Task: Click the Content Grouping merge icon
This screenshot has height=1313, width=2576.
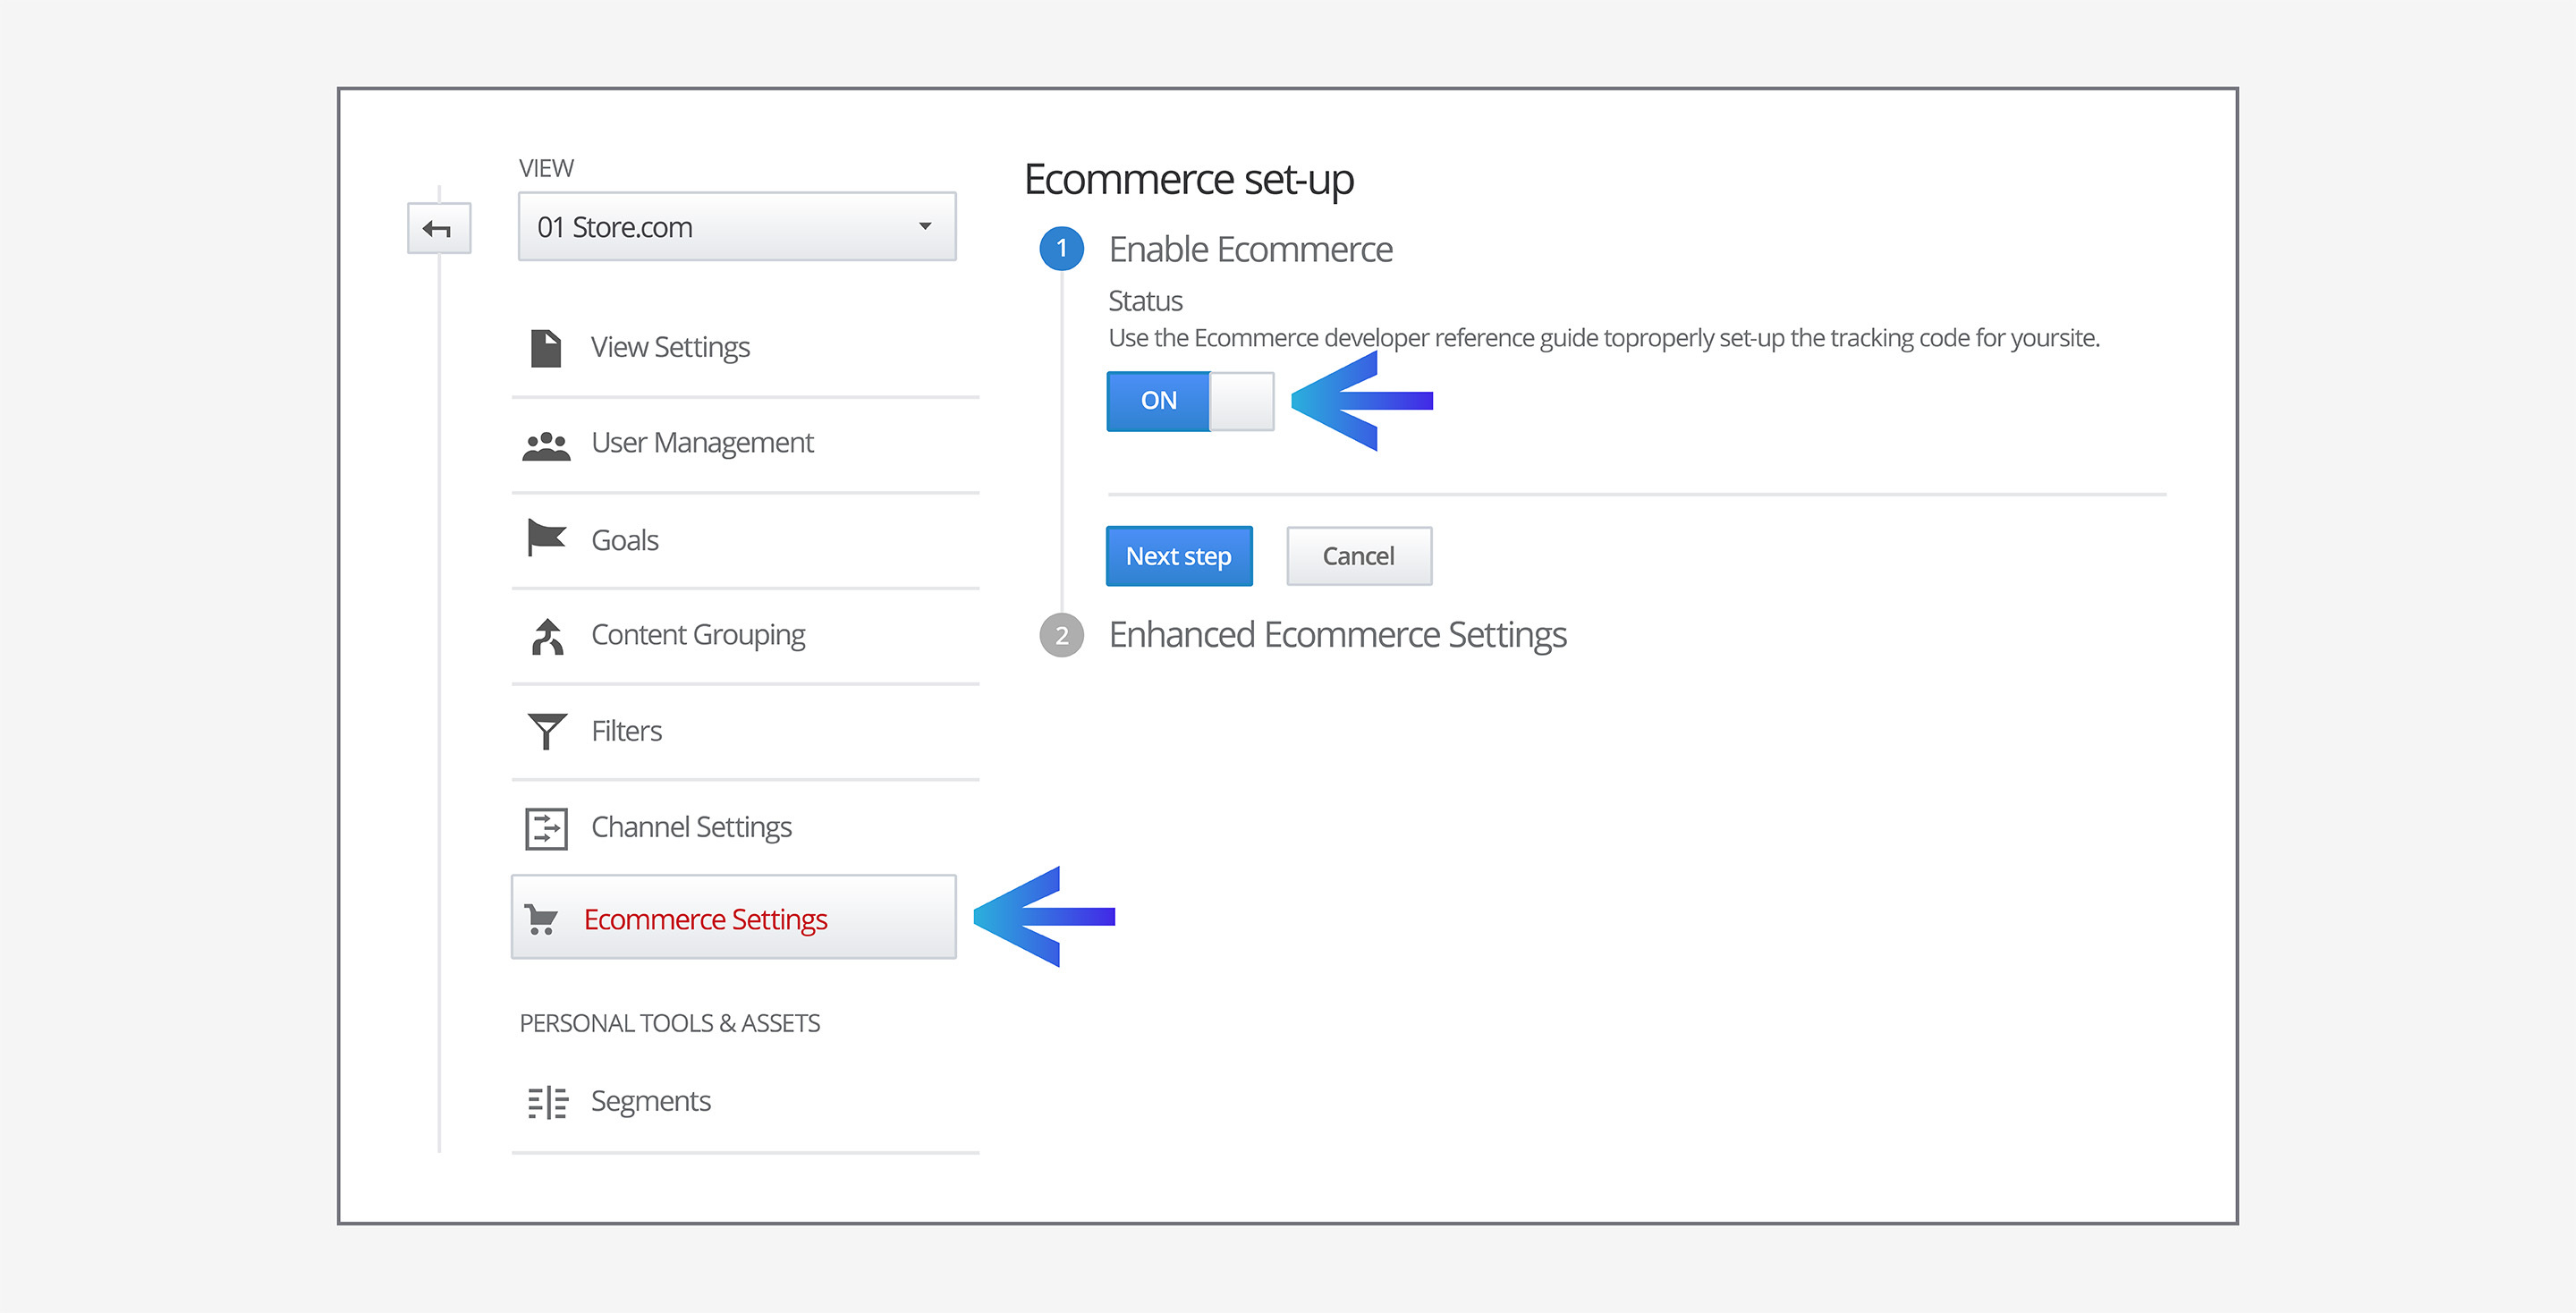Action: [547, 636]
